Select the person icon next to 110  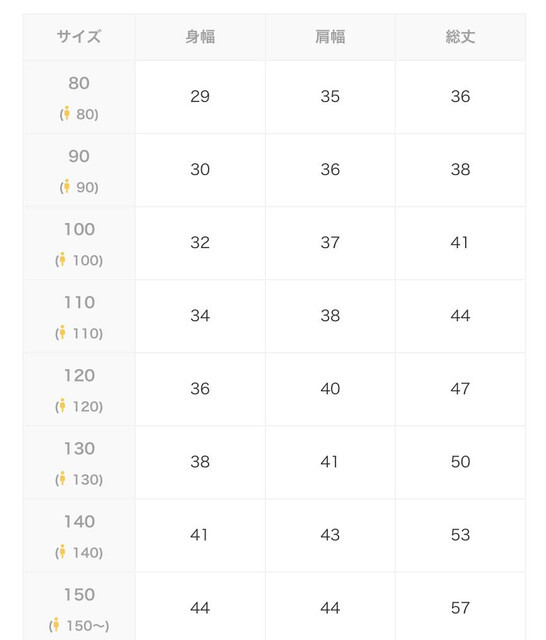tap(62, 332)
